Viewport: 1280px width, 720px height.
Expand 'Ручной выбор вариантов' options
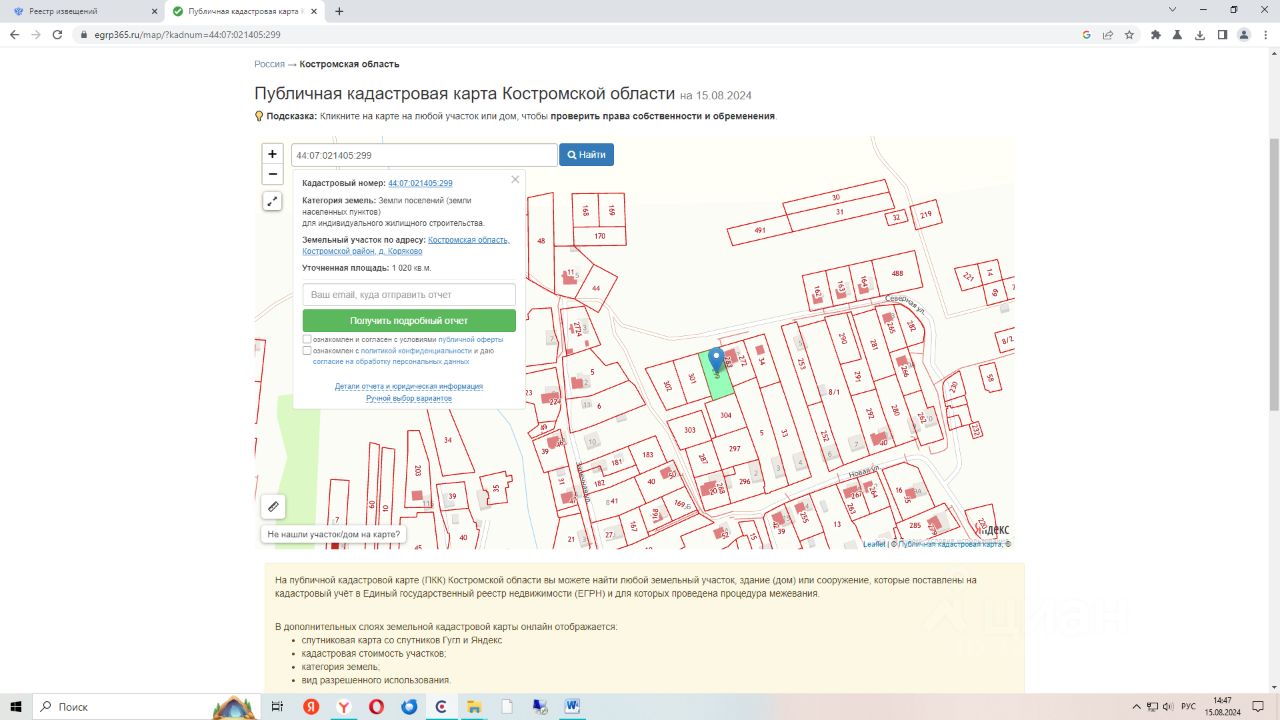pyautogui.click(x=408, y=398)
